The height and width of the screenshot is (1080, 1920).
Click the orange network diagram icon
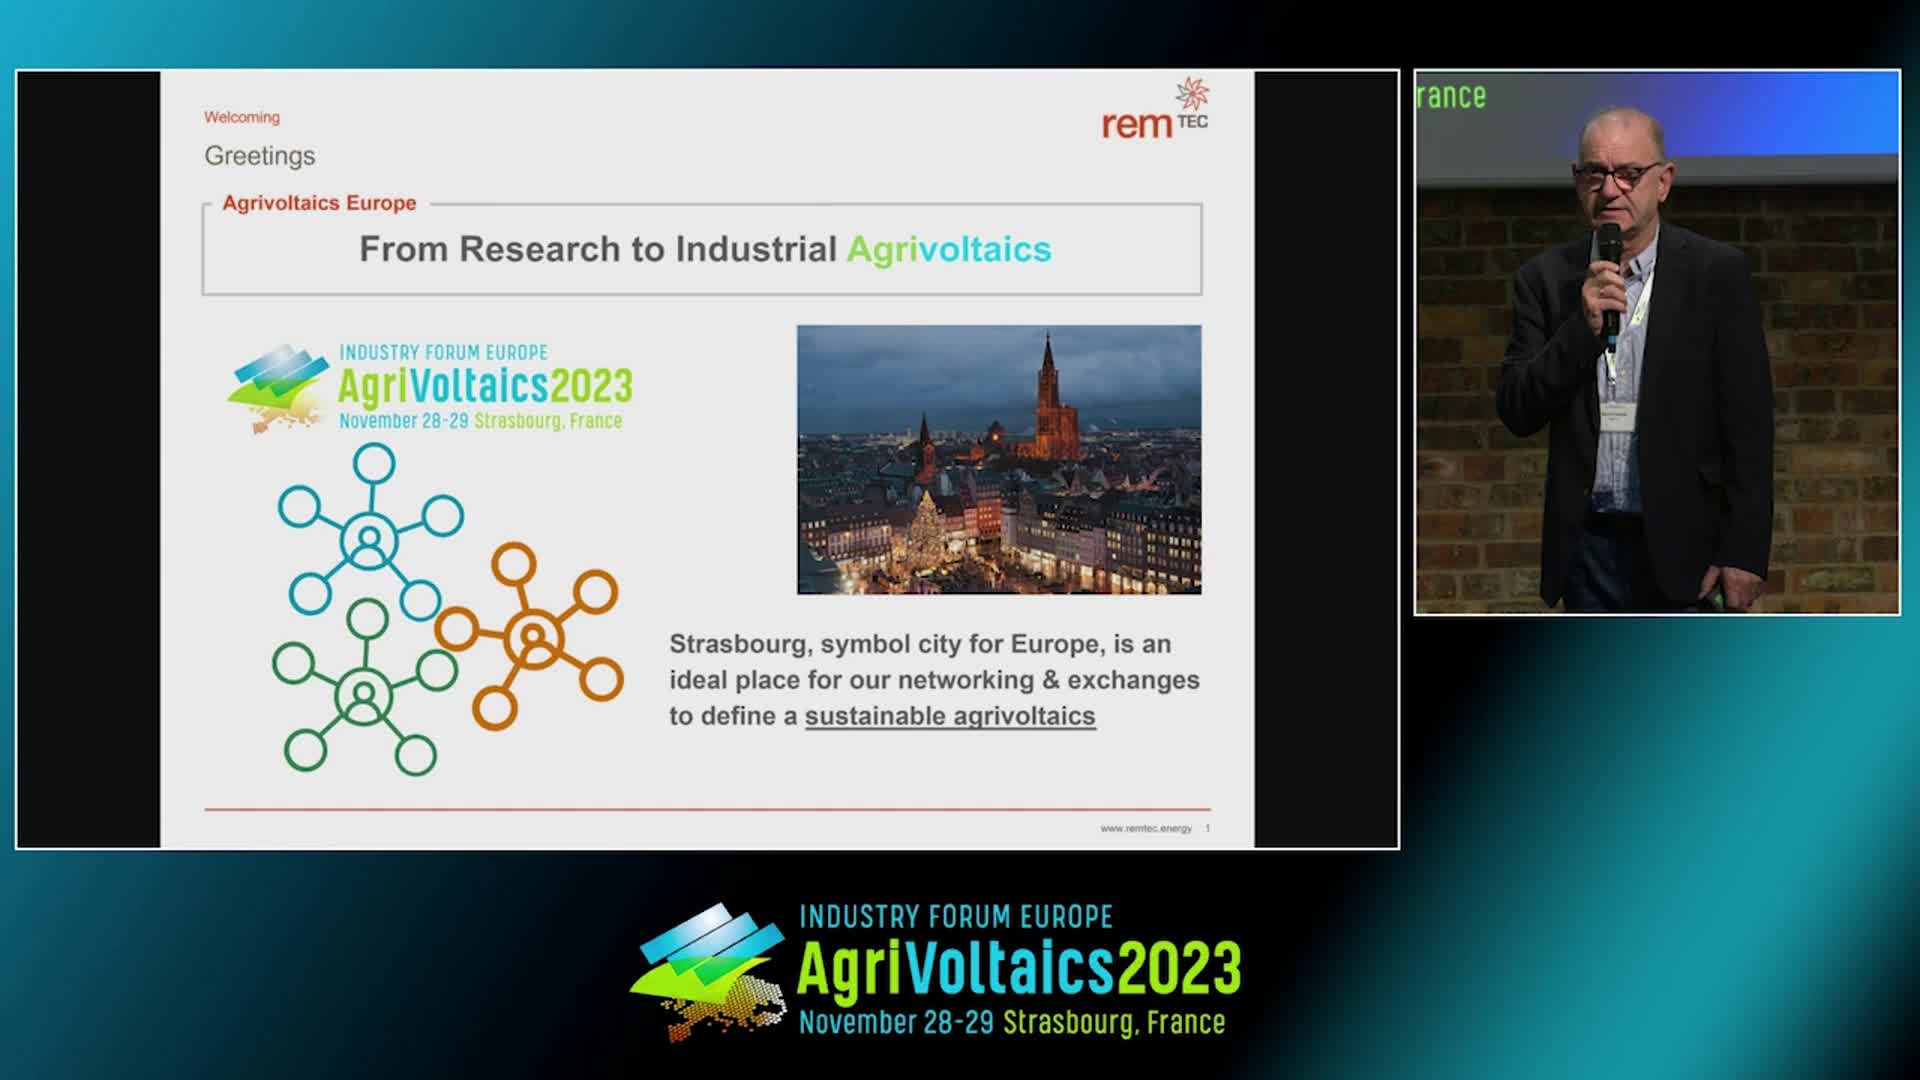[530, 636]
